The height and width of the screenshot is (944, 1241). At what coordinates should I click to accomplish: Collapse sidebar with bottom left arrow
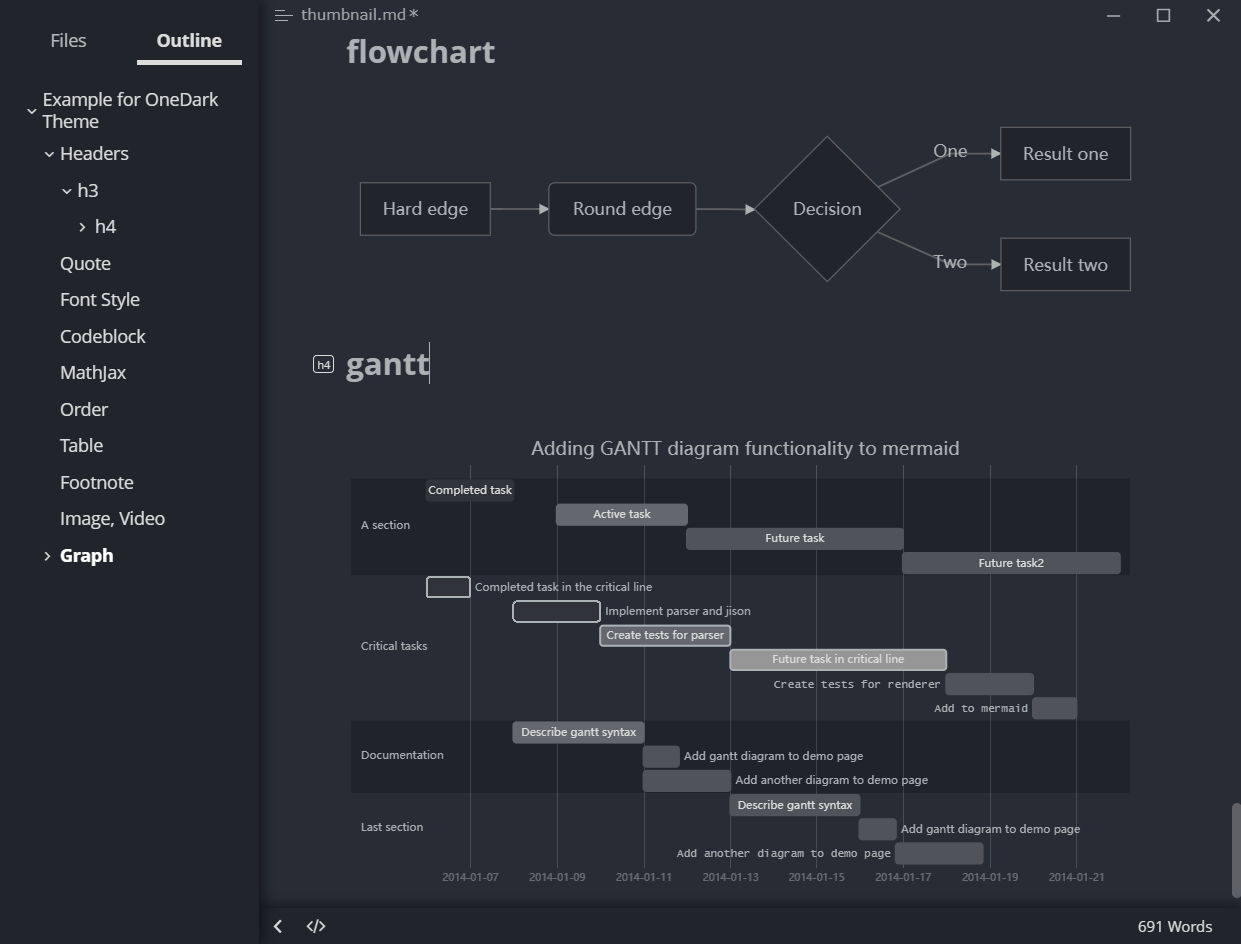[x=278, y=926]
